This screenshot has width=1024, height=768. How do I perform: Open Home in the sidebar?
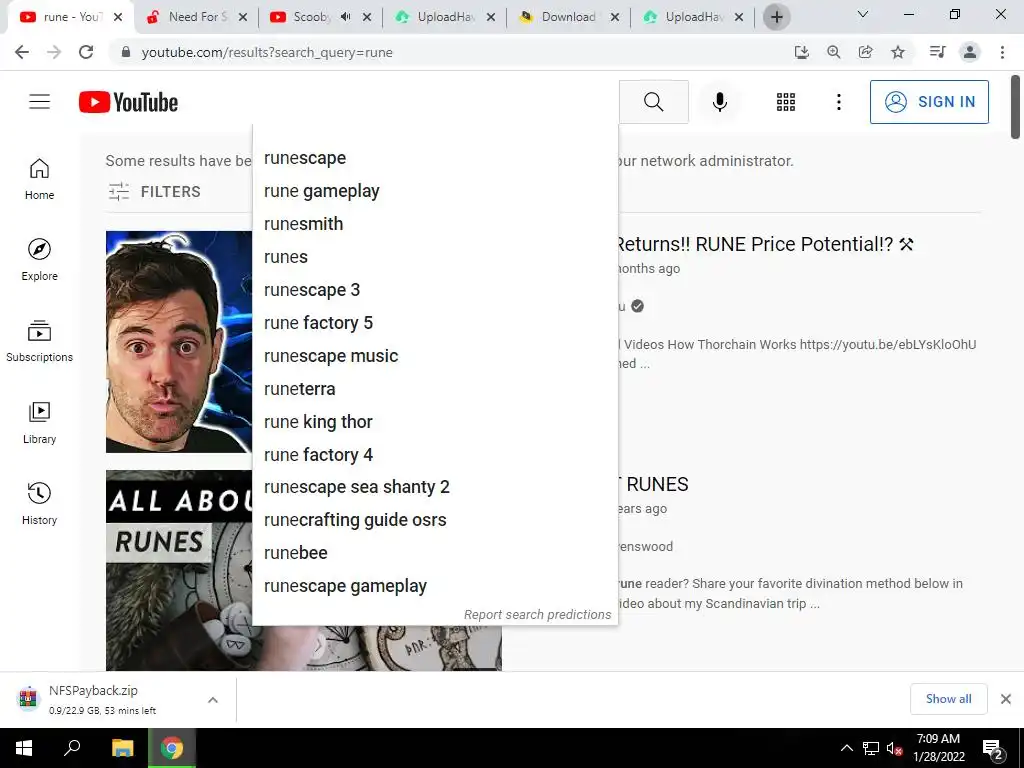point(39,179)
